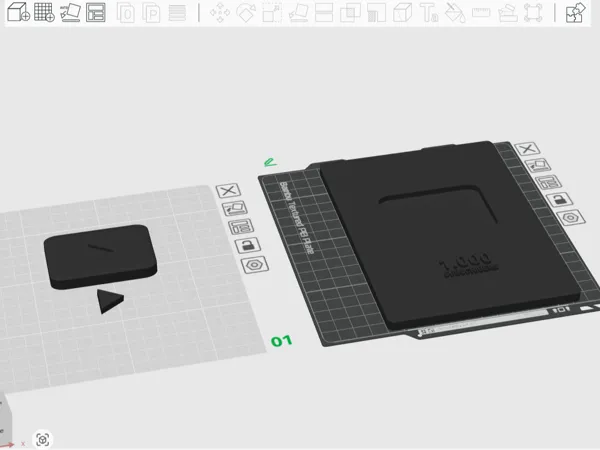Select the Text shape tool
The height and width of the screenshot is (450, 600).
(429, 13)
